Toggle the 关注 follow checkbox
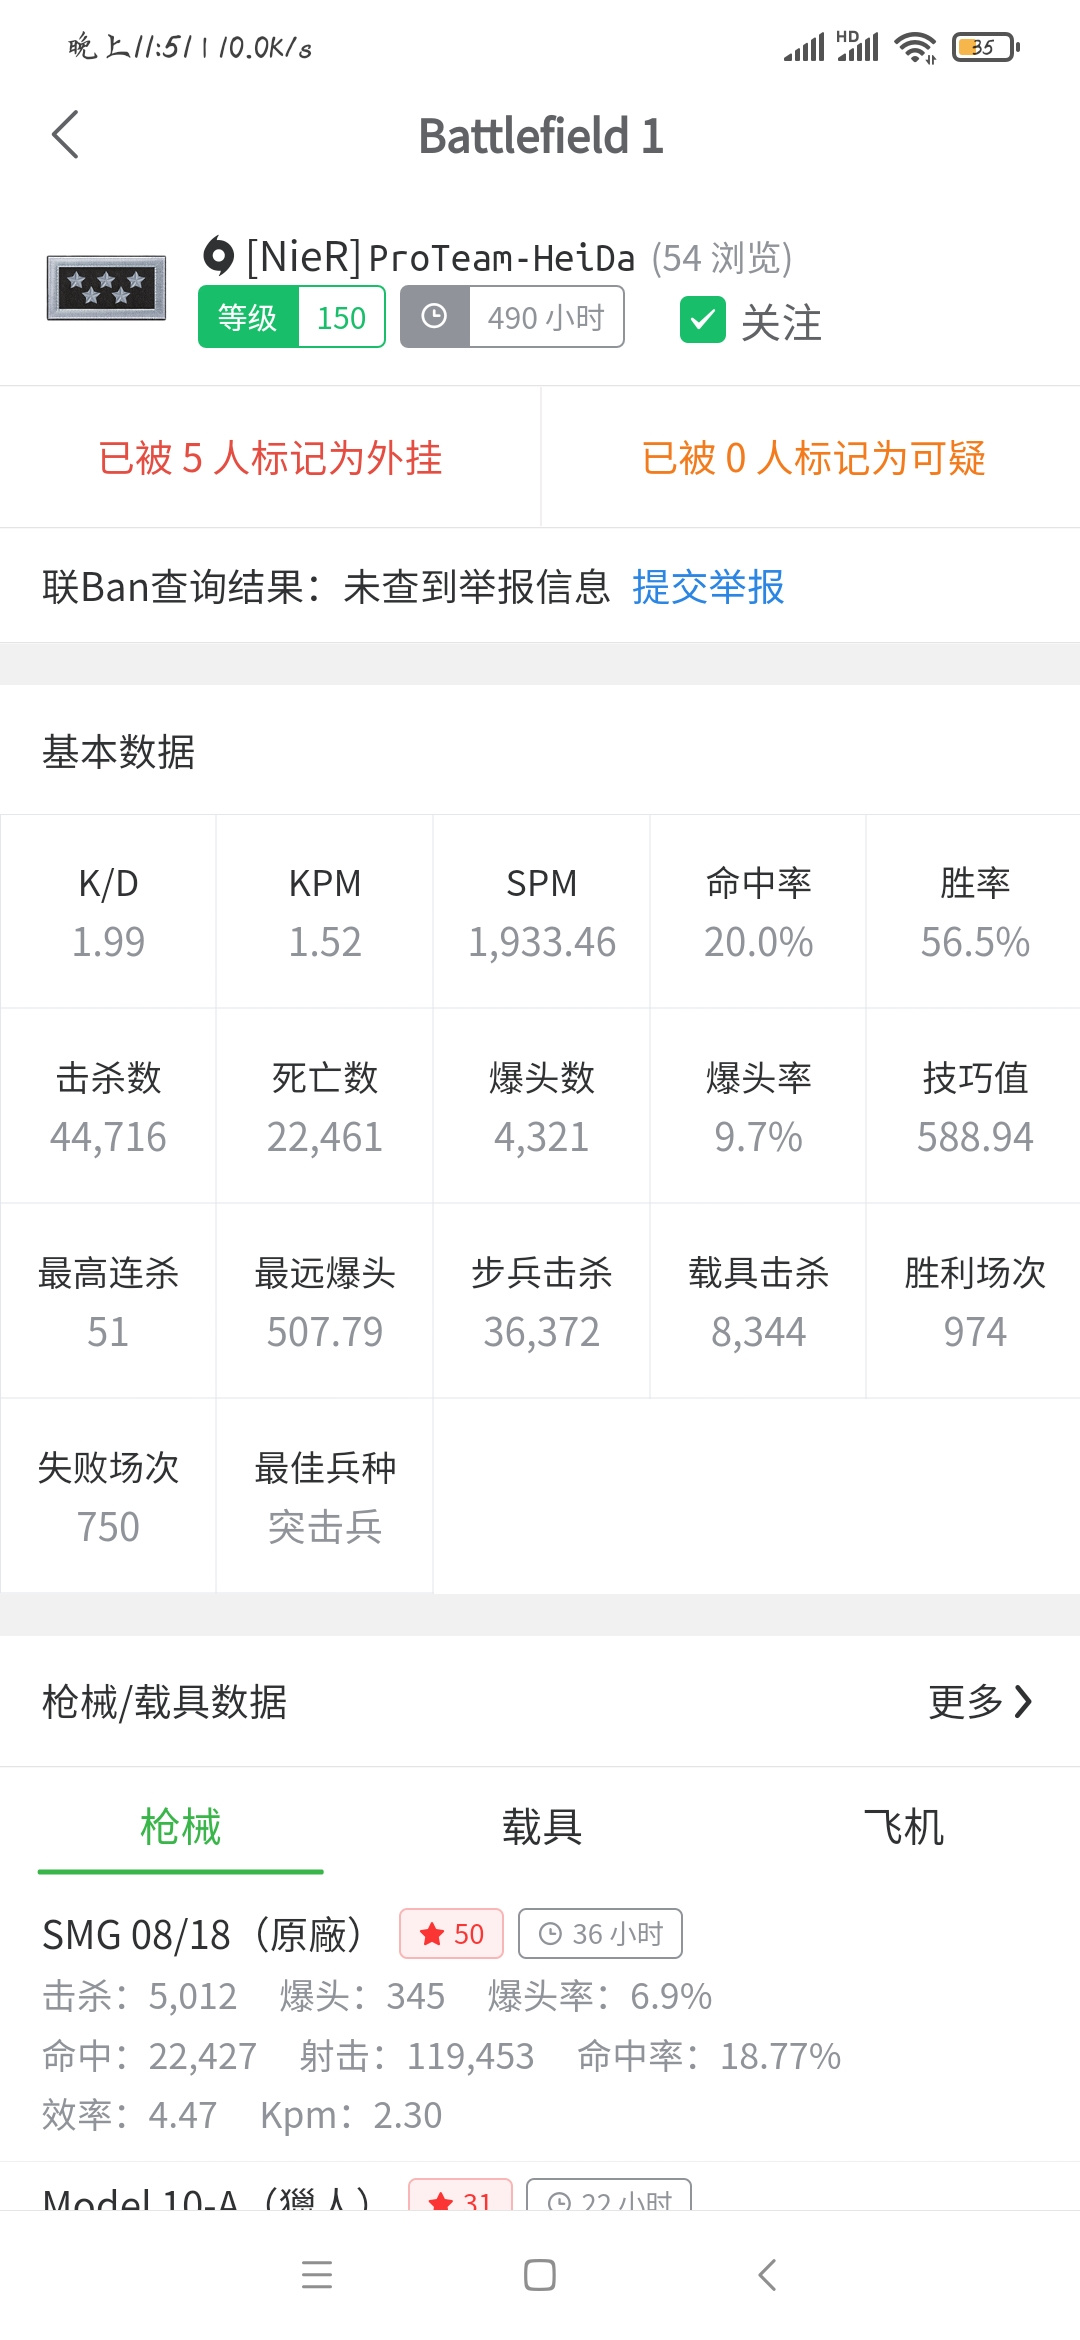1080x2340 pixels. [x=702, y=320]
